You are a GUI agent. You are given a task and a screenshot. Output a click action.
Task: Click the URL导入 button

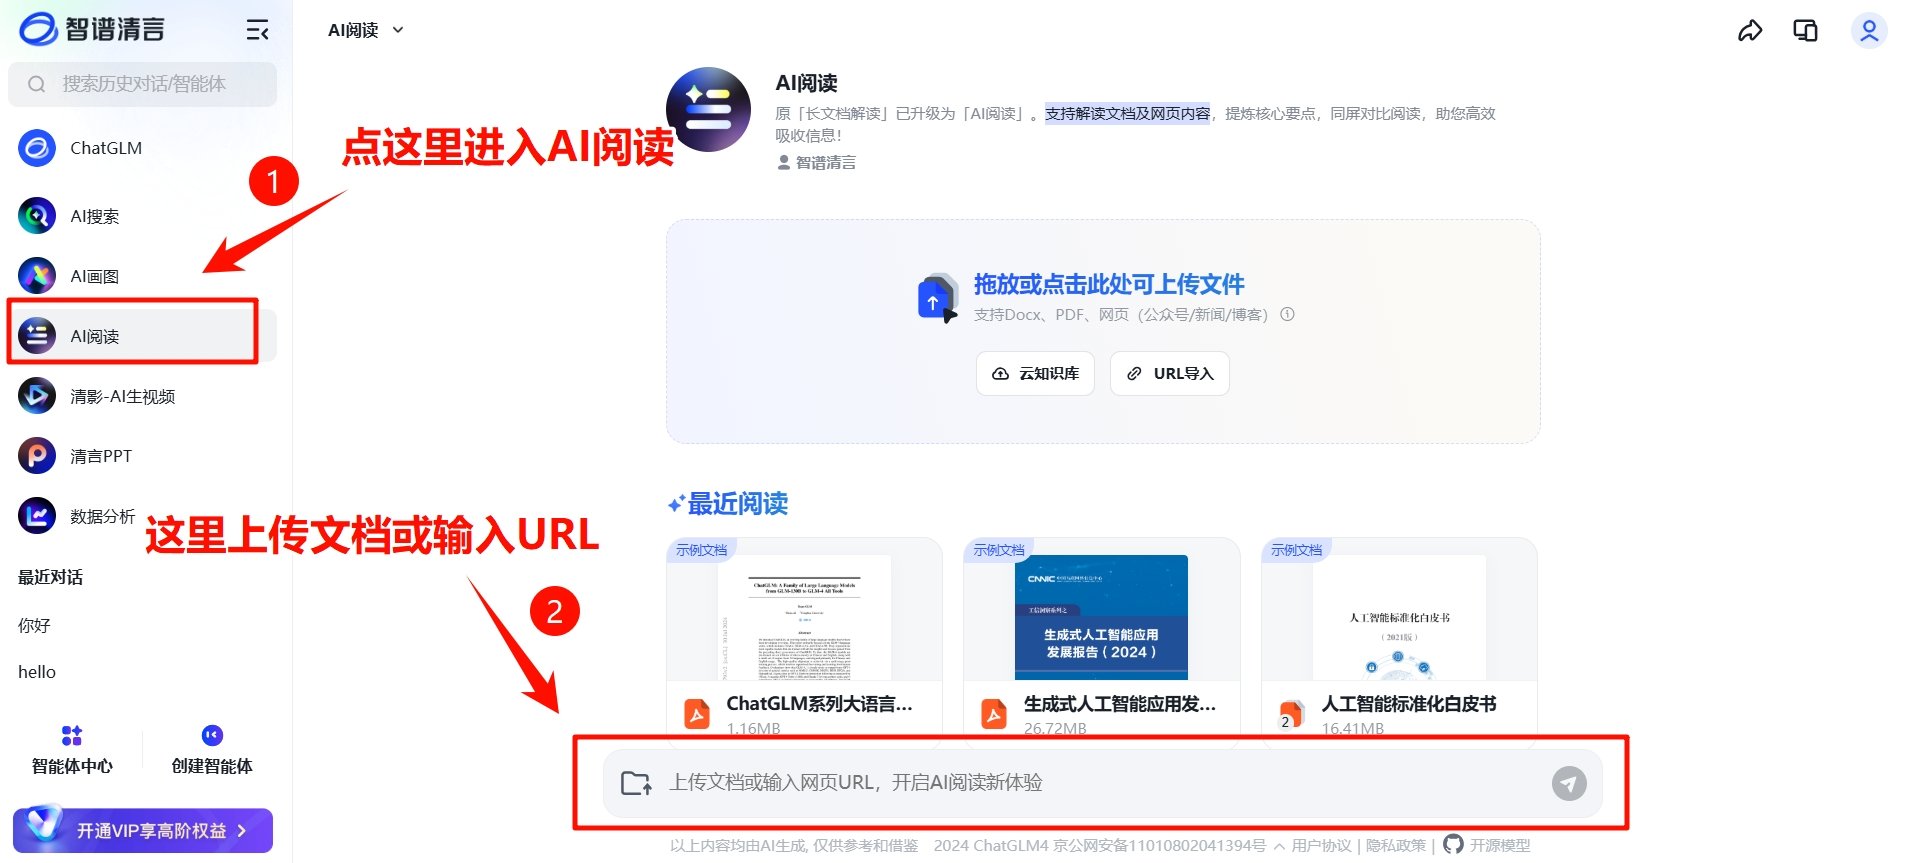(1170, 373)
